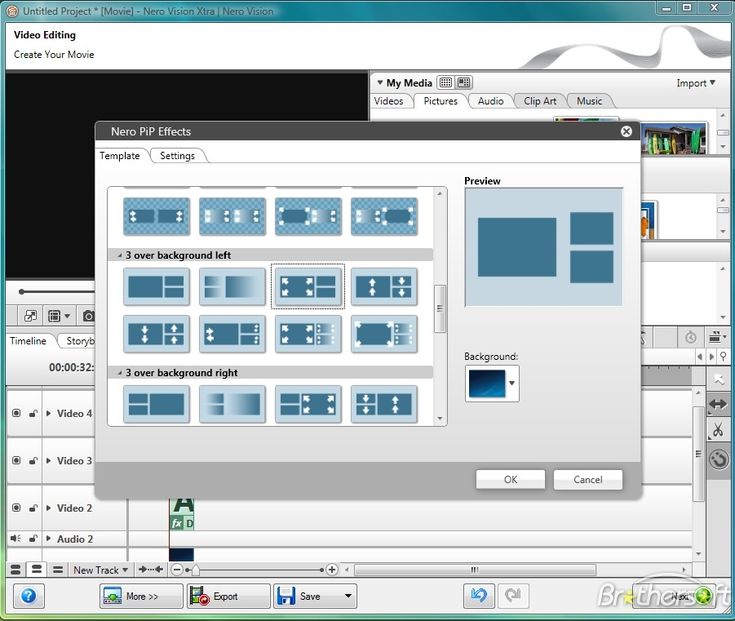Image resolution: width=735 pixels, height=621 pixels.
Task: Open the Music tab in My Media
Action: [589, 101]
